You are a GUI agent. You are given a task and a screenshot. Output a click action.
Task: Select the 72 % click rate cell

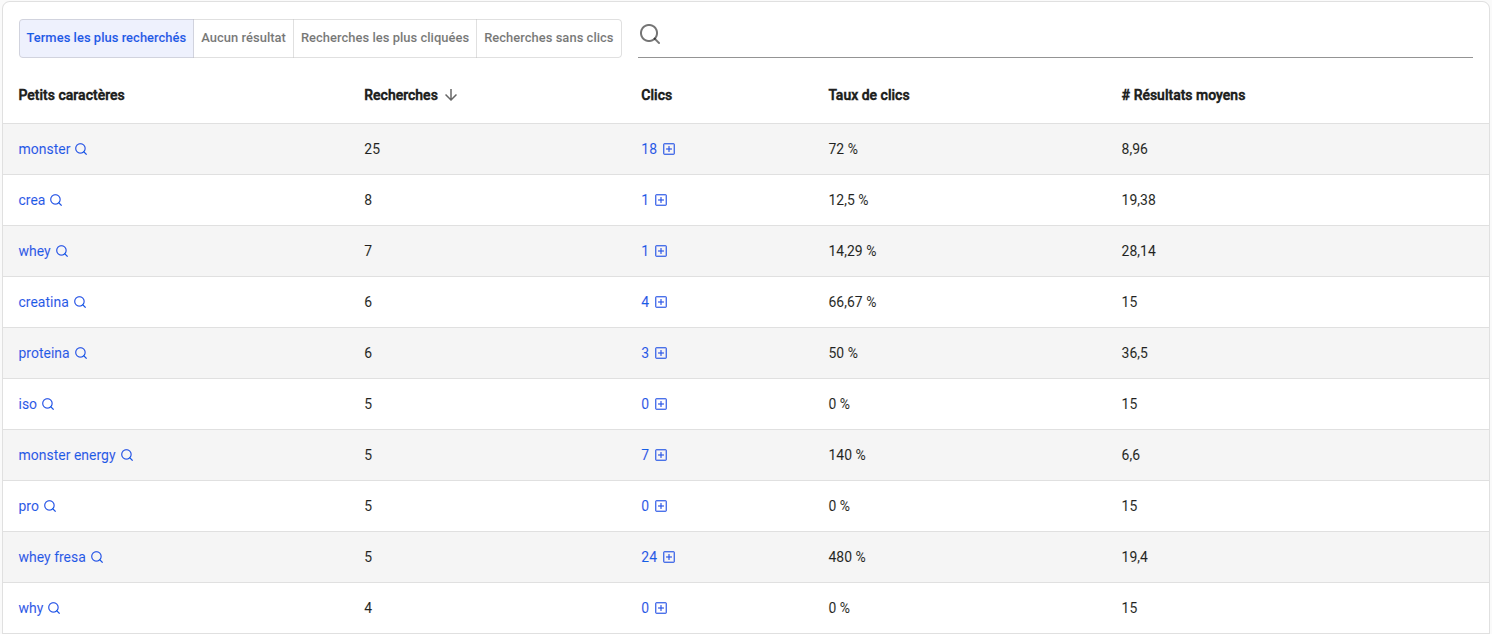(843, 149)
